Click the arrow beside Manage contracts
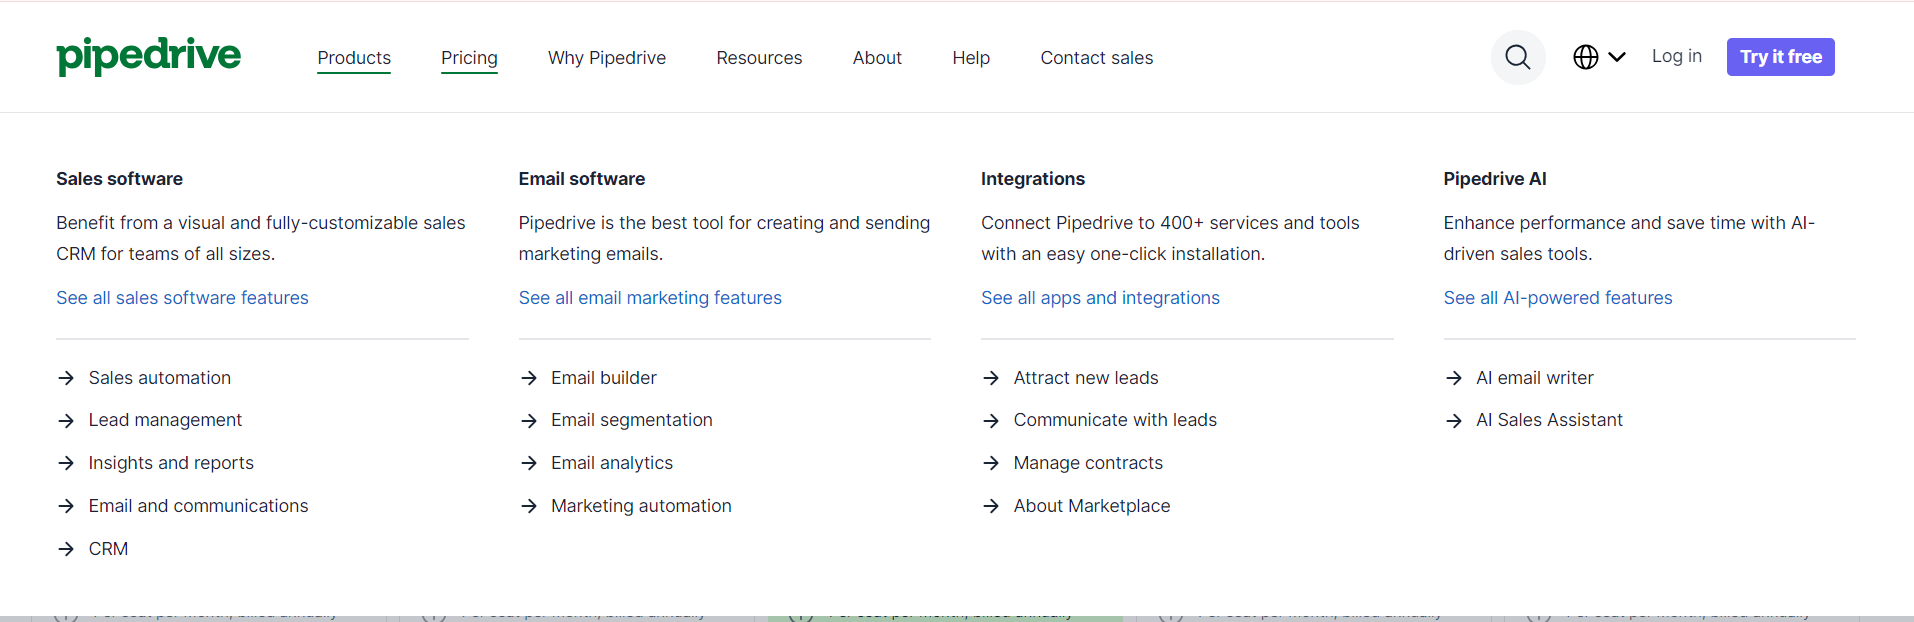 tap(991, 463)
